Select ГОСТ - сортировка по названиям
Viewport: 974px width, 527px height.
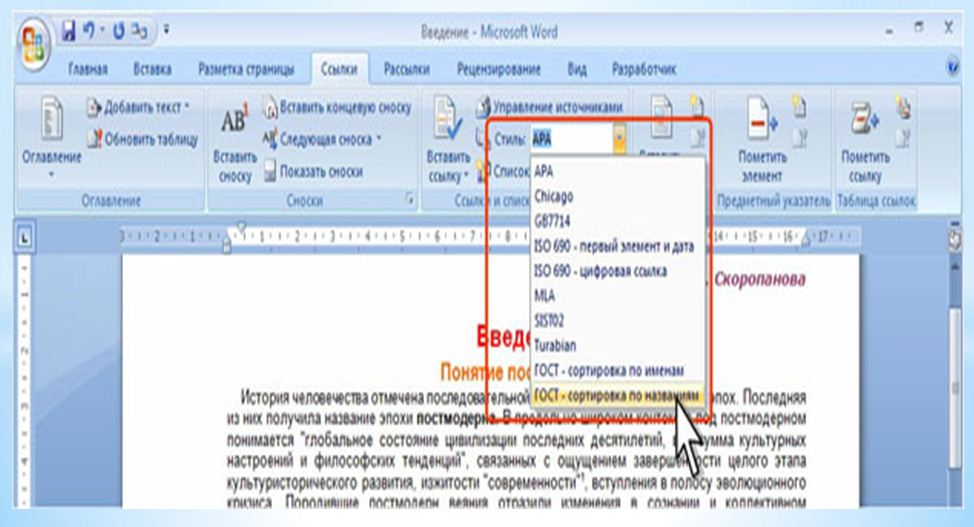pyautogui.click(x=618, y=395)
